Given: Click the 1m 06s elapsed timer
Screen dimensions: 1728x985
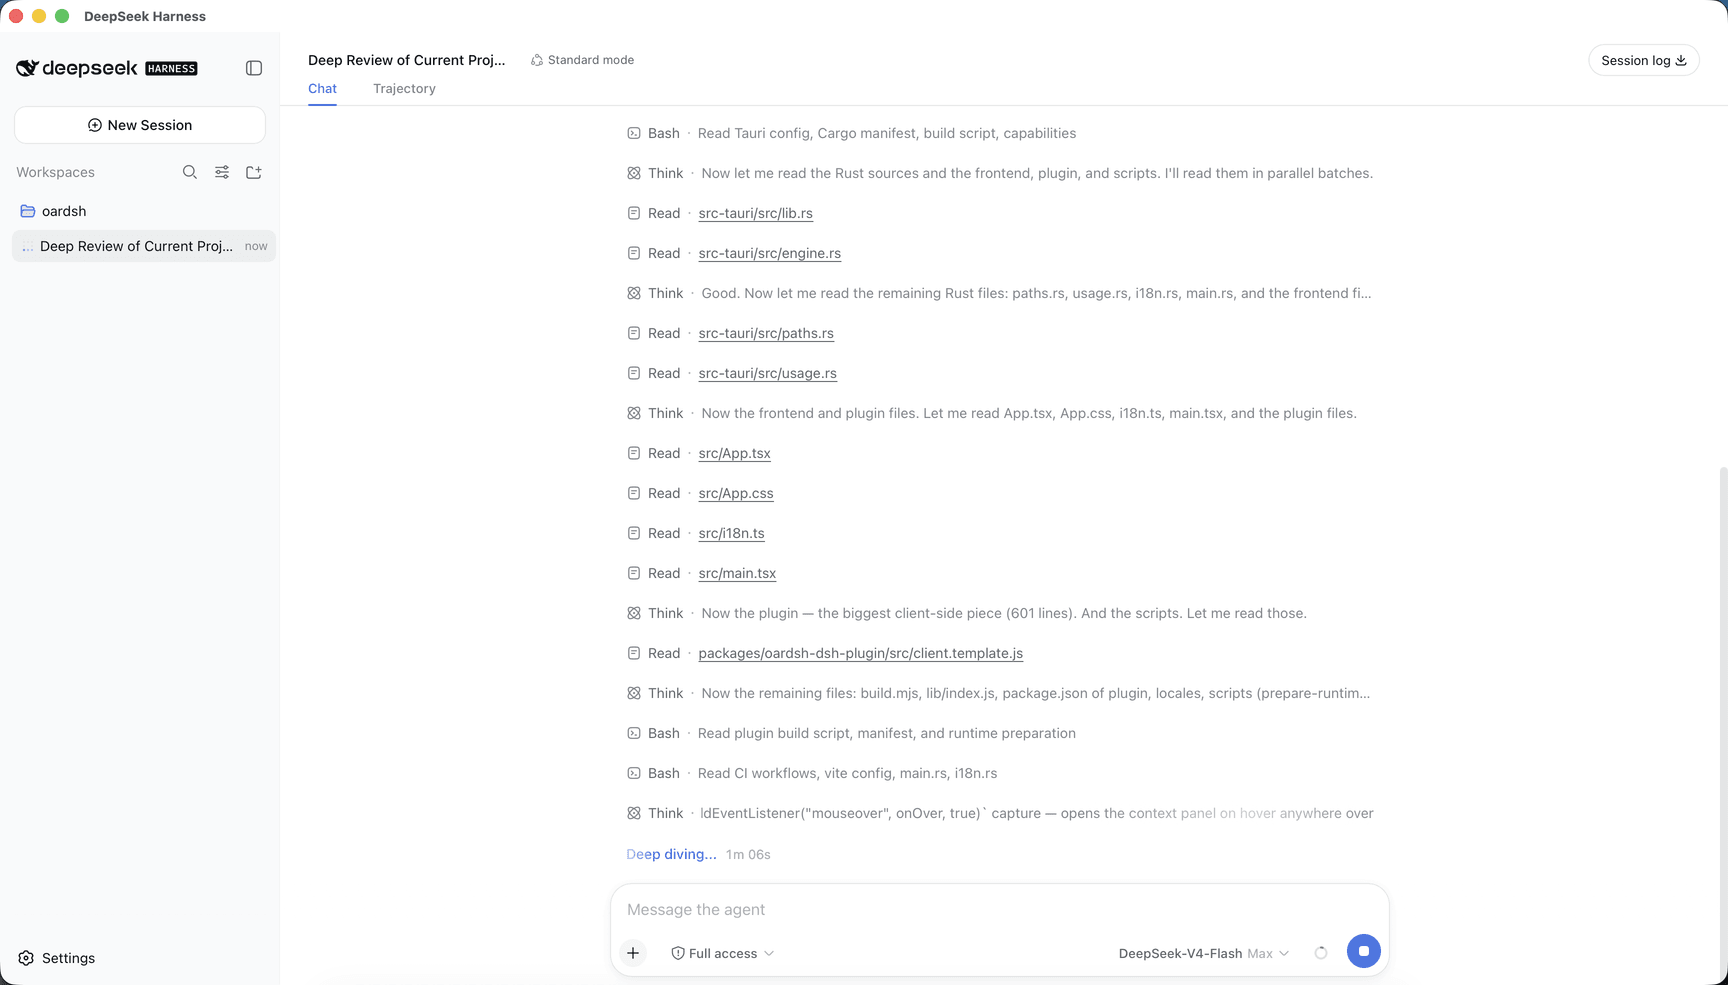Looking at the screenshot, I should click(x=748, y=854).
